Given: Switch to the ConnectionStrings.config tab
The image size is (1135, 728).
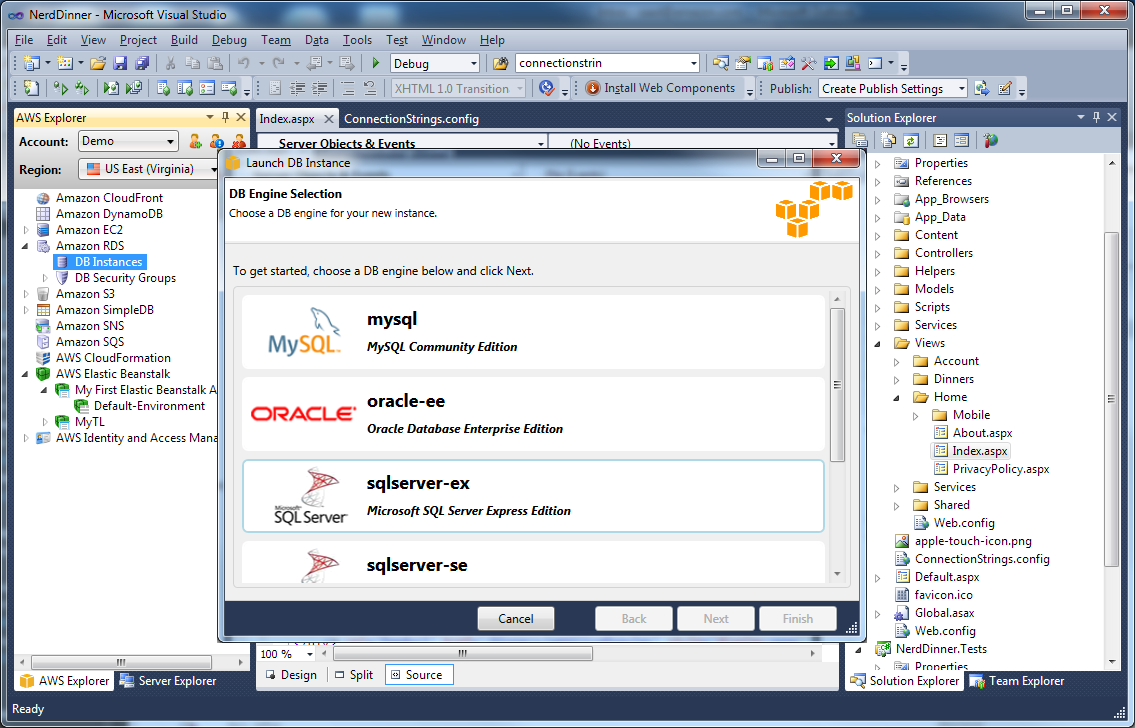Looking at the screenshot, I should (x=411, y=119).
